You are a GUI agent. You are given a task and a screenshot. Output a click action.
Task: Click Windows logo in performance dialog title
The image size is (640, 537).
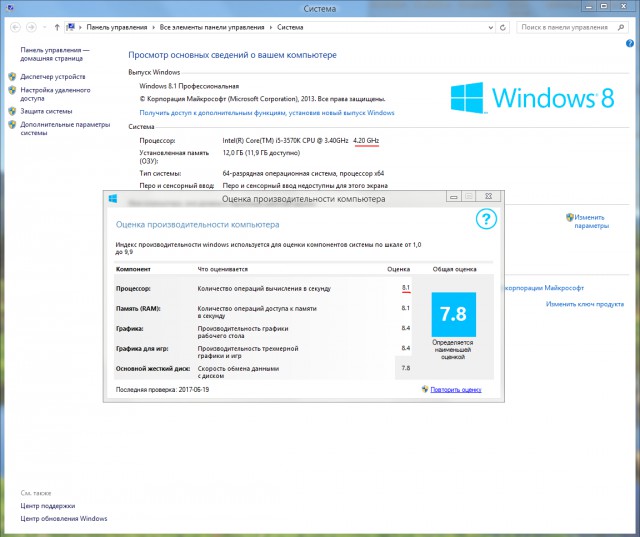[x=113, y=199]
